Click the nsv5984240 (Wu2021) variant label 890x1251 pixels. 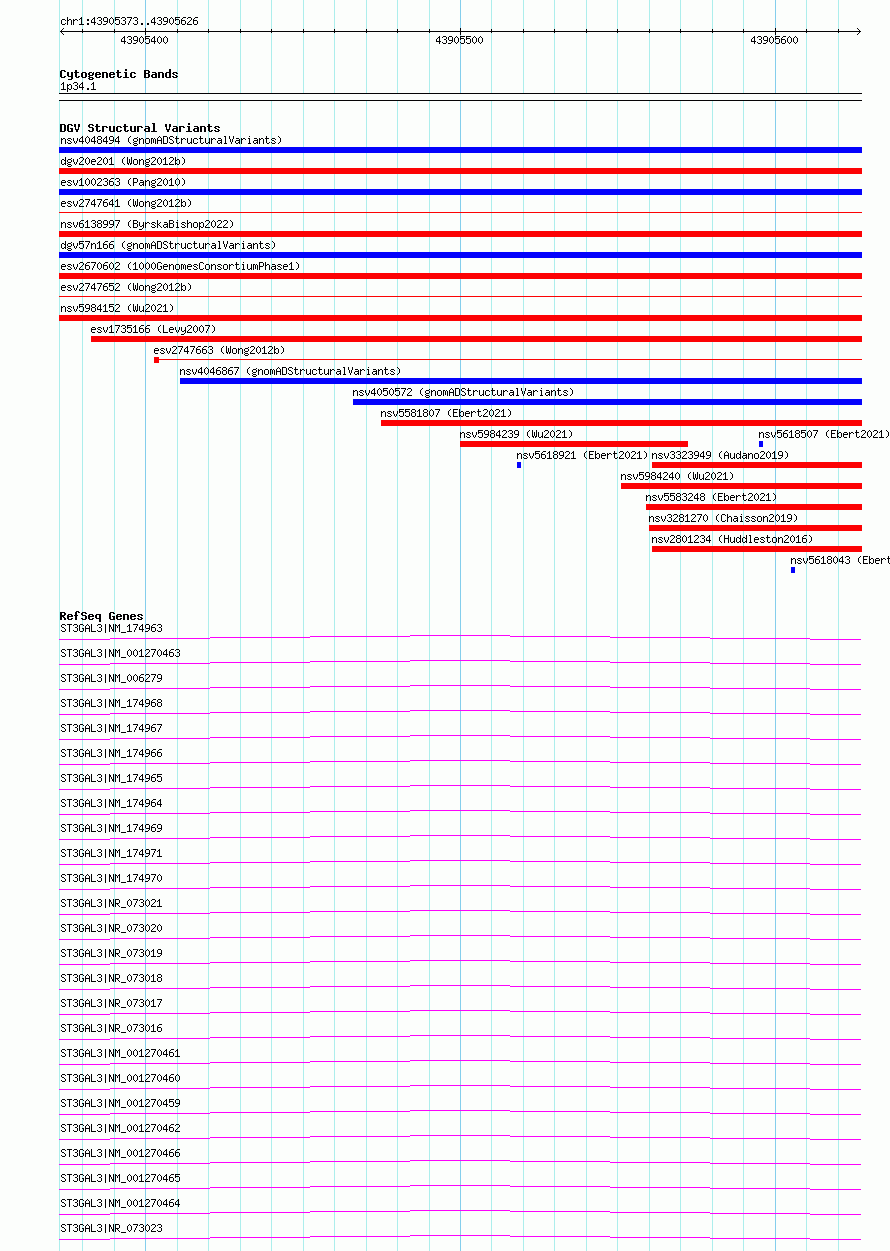tap(677, 476)
